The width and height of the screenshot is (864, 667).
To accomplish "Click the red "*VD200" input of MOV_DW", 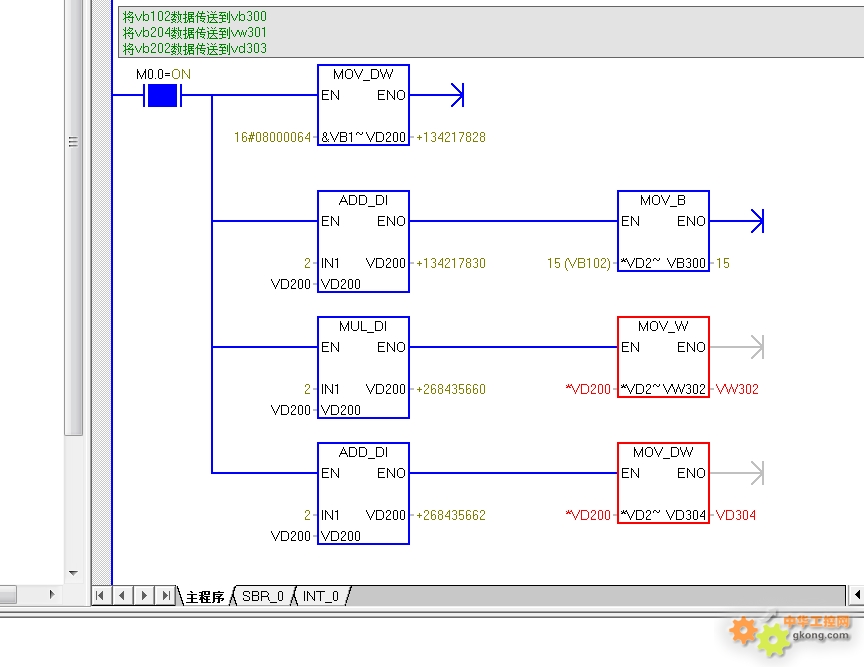I will click(588, 515).
